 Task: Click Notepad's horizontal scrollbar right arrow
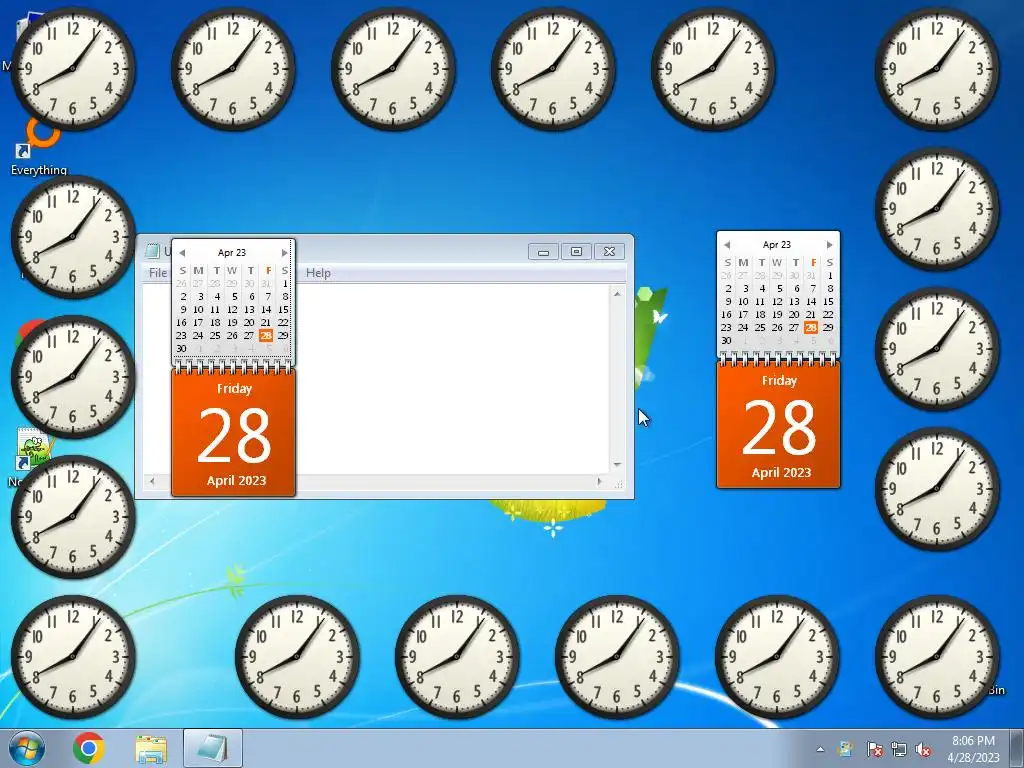(x=600, y=482)
